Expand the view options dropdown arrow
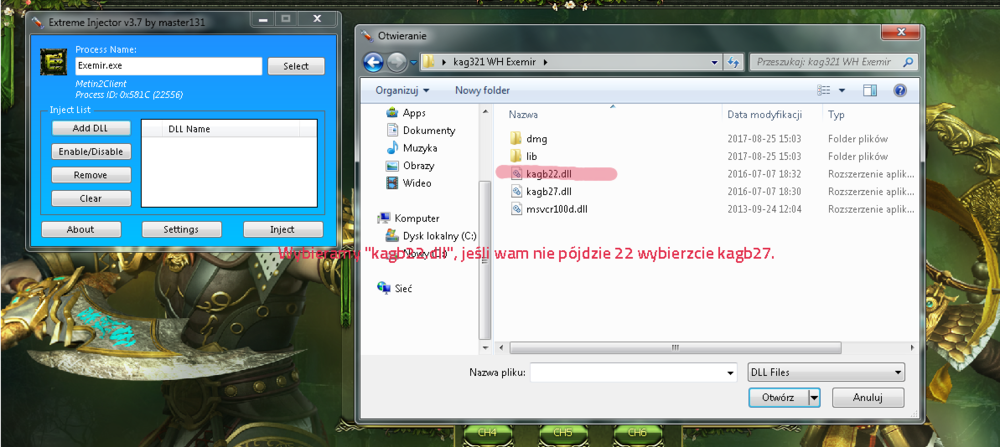Viewport: 1000px width, 447px height. tap(841, 91)
